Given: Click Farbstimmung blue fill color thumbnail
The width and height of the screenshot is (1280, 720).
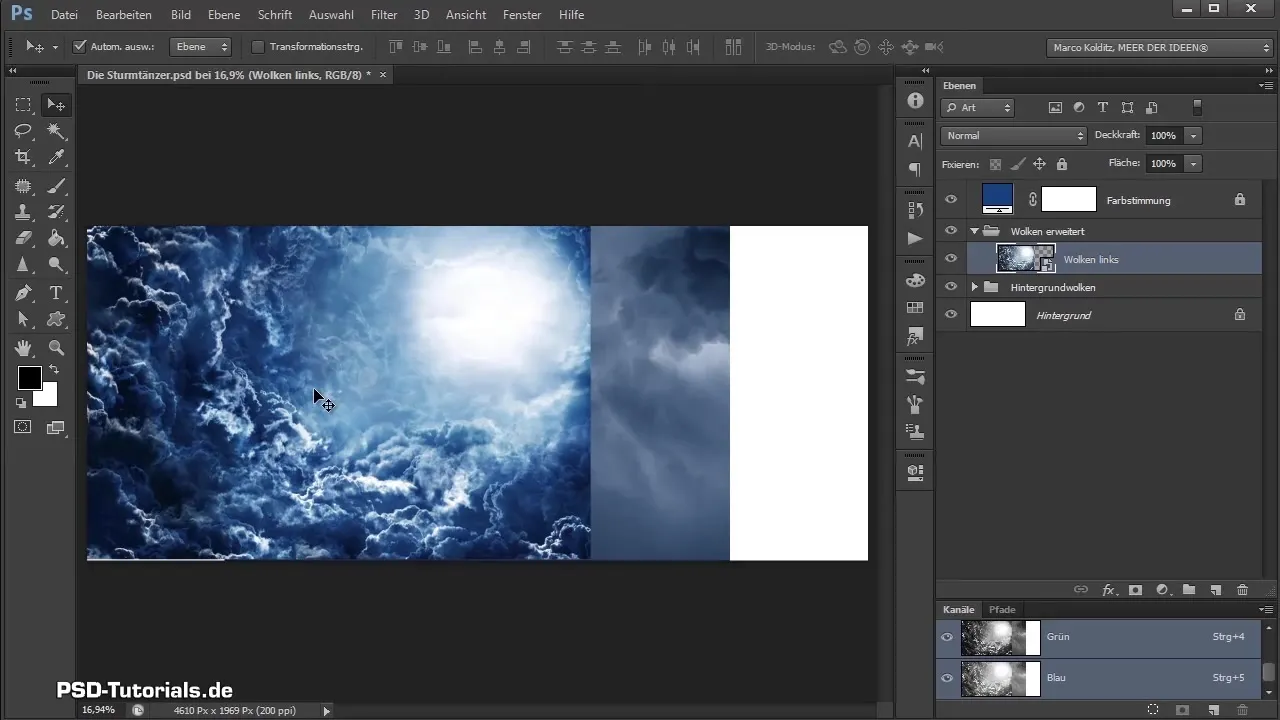Looking at the screenshot, I should pyautogui.click(x=998, y=199).
